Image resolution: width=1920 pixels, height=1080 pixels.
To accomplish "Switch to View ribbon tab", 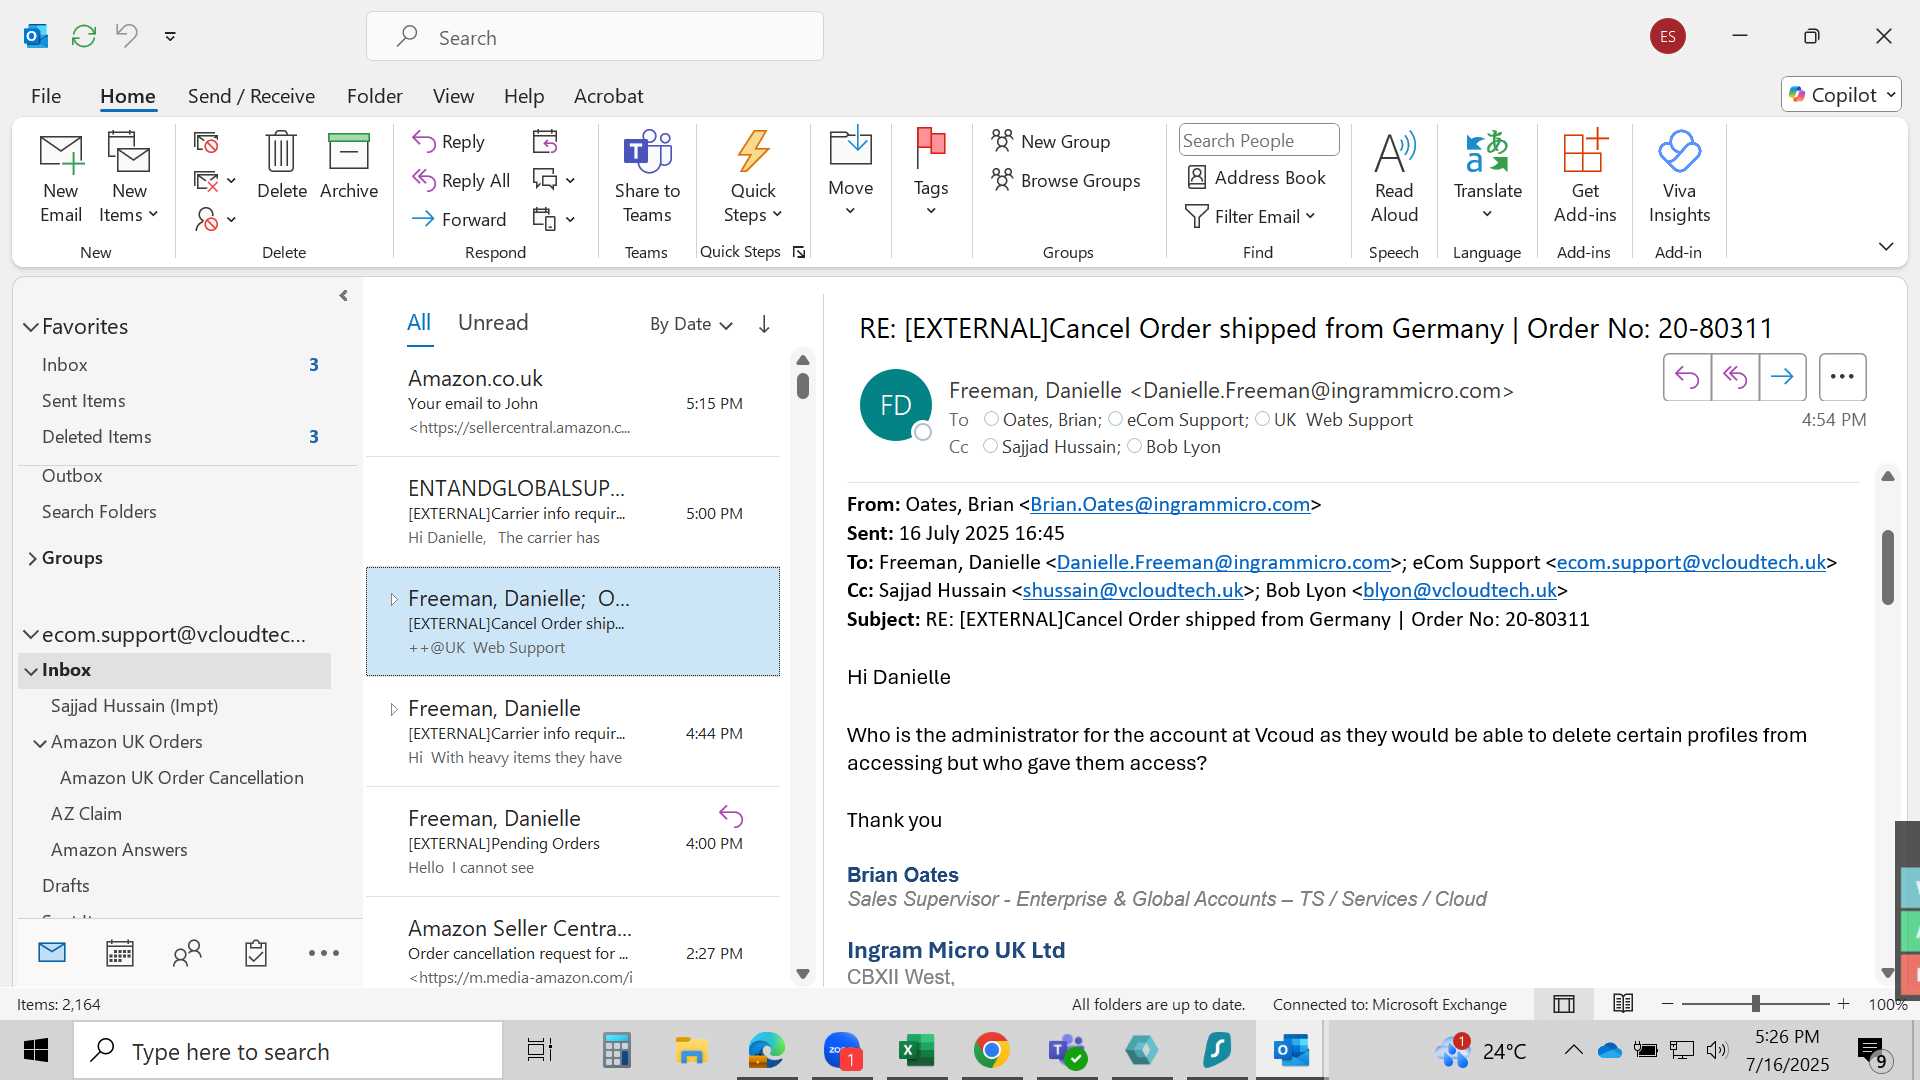I will pos(453,96).
